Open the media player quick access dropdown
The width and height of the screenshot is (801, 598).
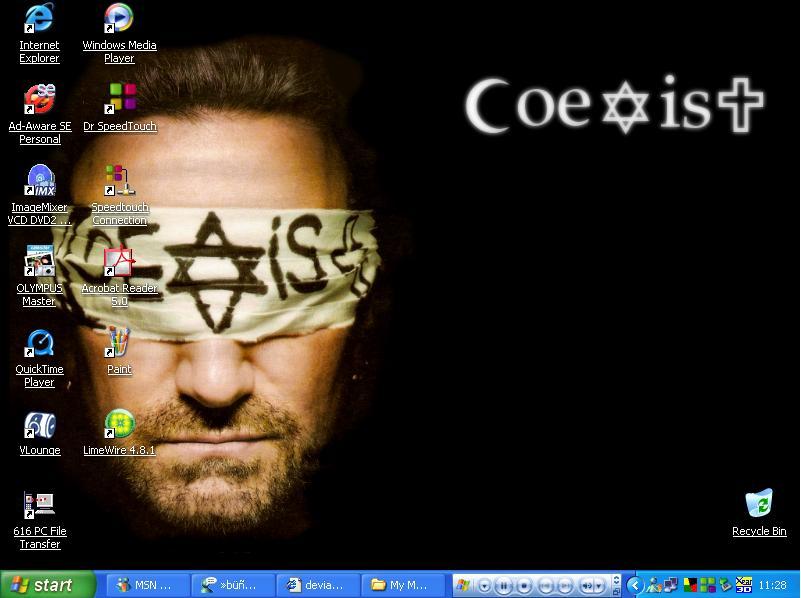click(484, 585)
